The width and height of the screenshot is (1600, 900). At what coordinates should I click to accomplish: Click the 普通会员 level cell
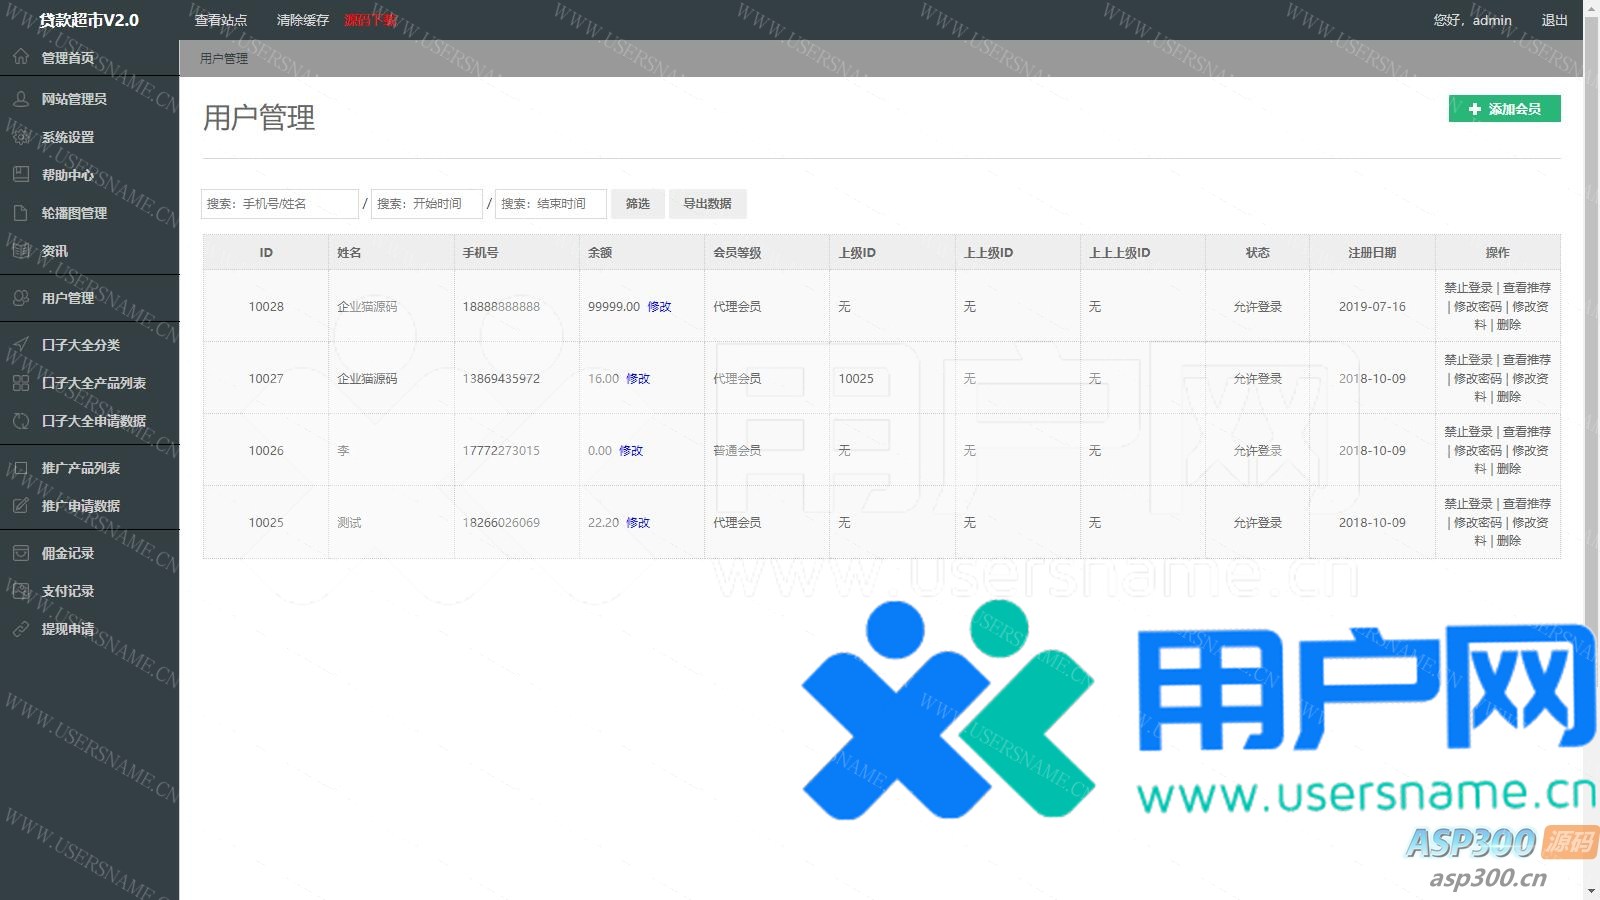tap(737, 451)
